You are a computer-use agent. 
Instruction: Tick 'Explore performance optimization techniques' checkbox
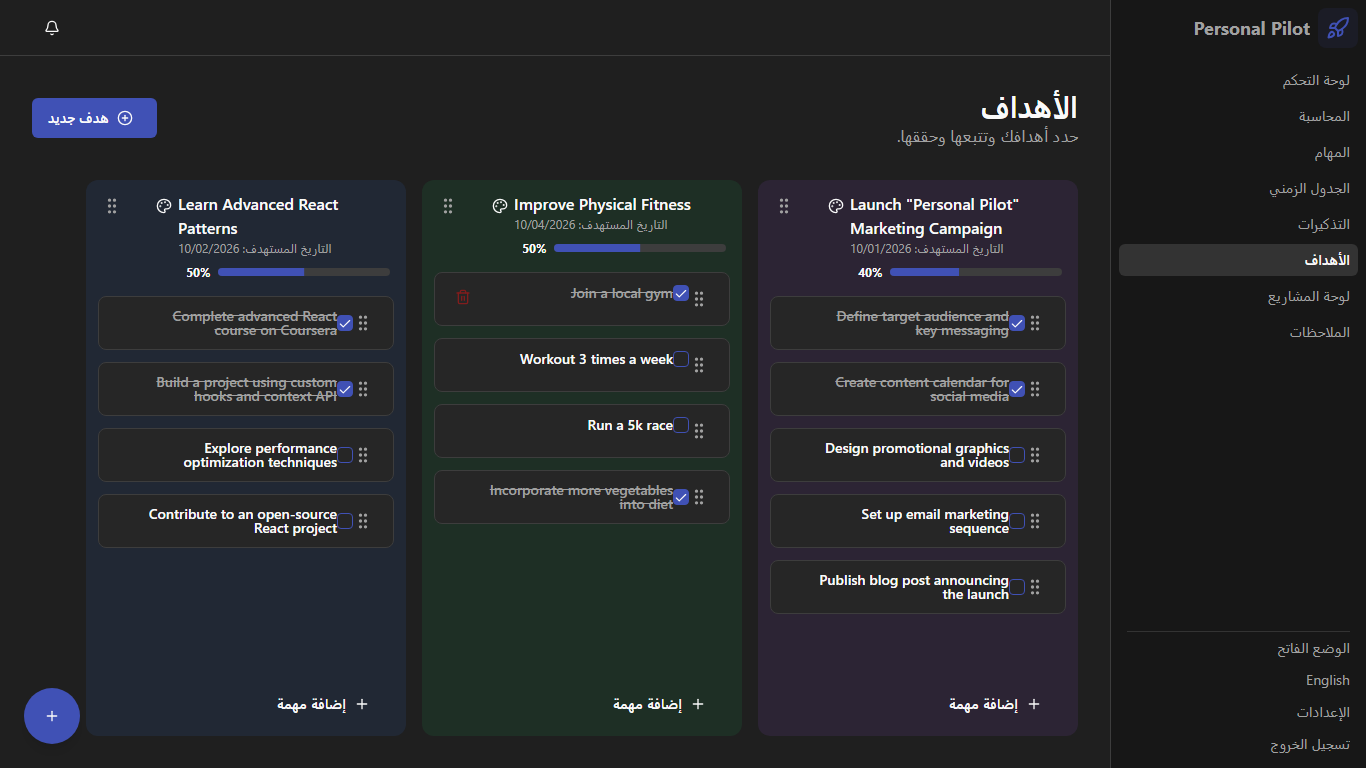tap(345, 455)
